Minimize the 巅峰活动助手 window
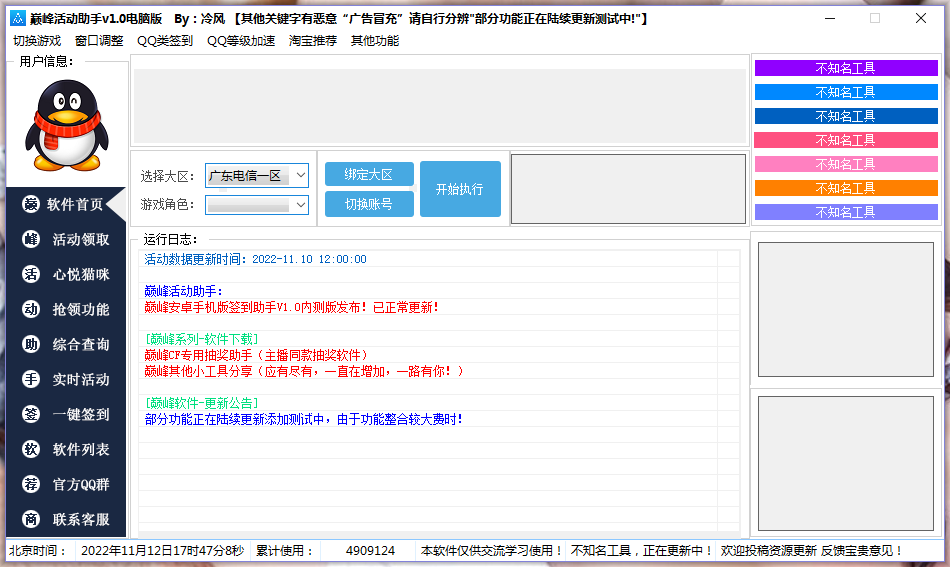The height and width of the screenshot is (567, 950). (x=830, y=19)
